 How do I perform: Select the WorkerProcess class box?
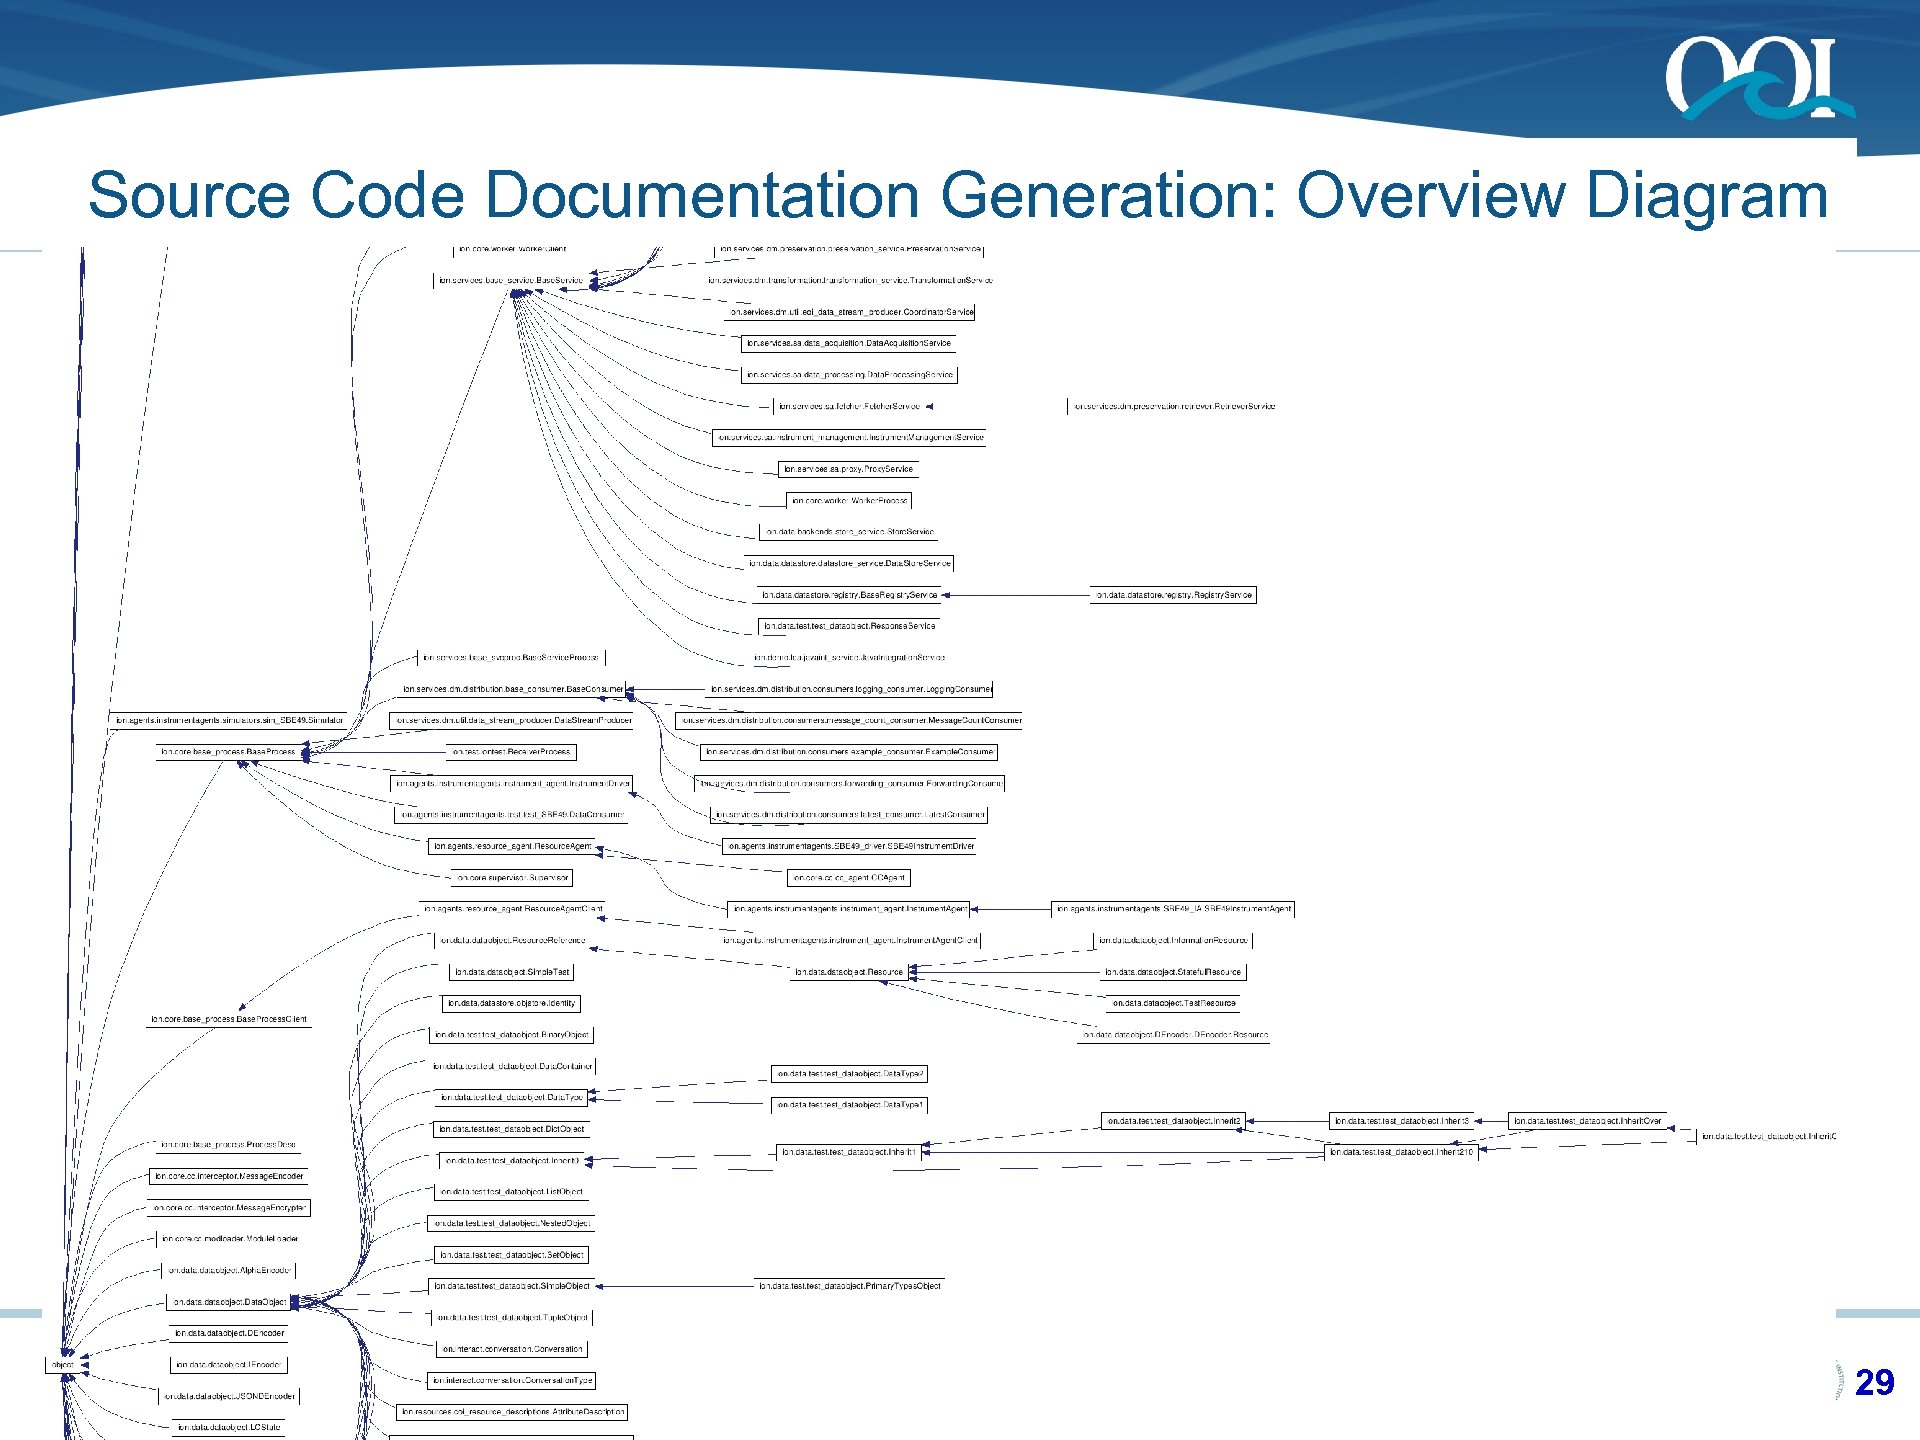[x=849, y=500]
